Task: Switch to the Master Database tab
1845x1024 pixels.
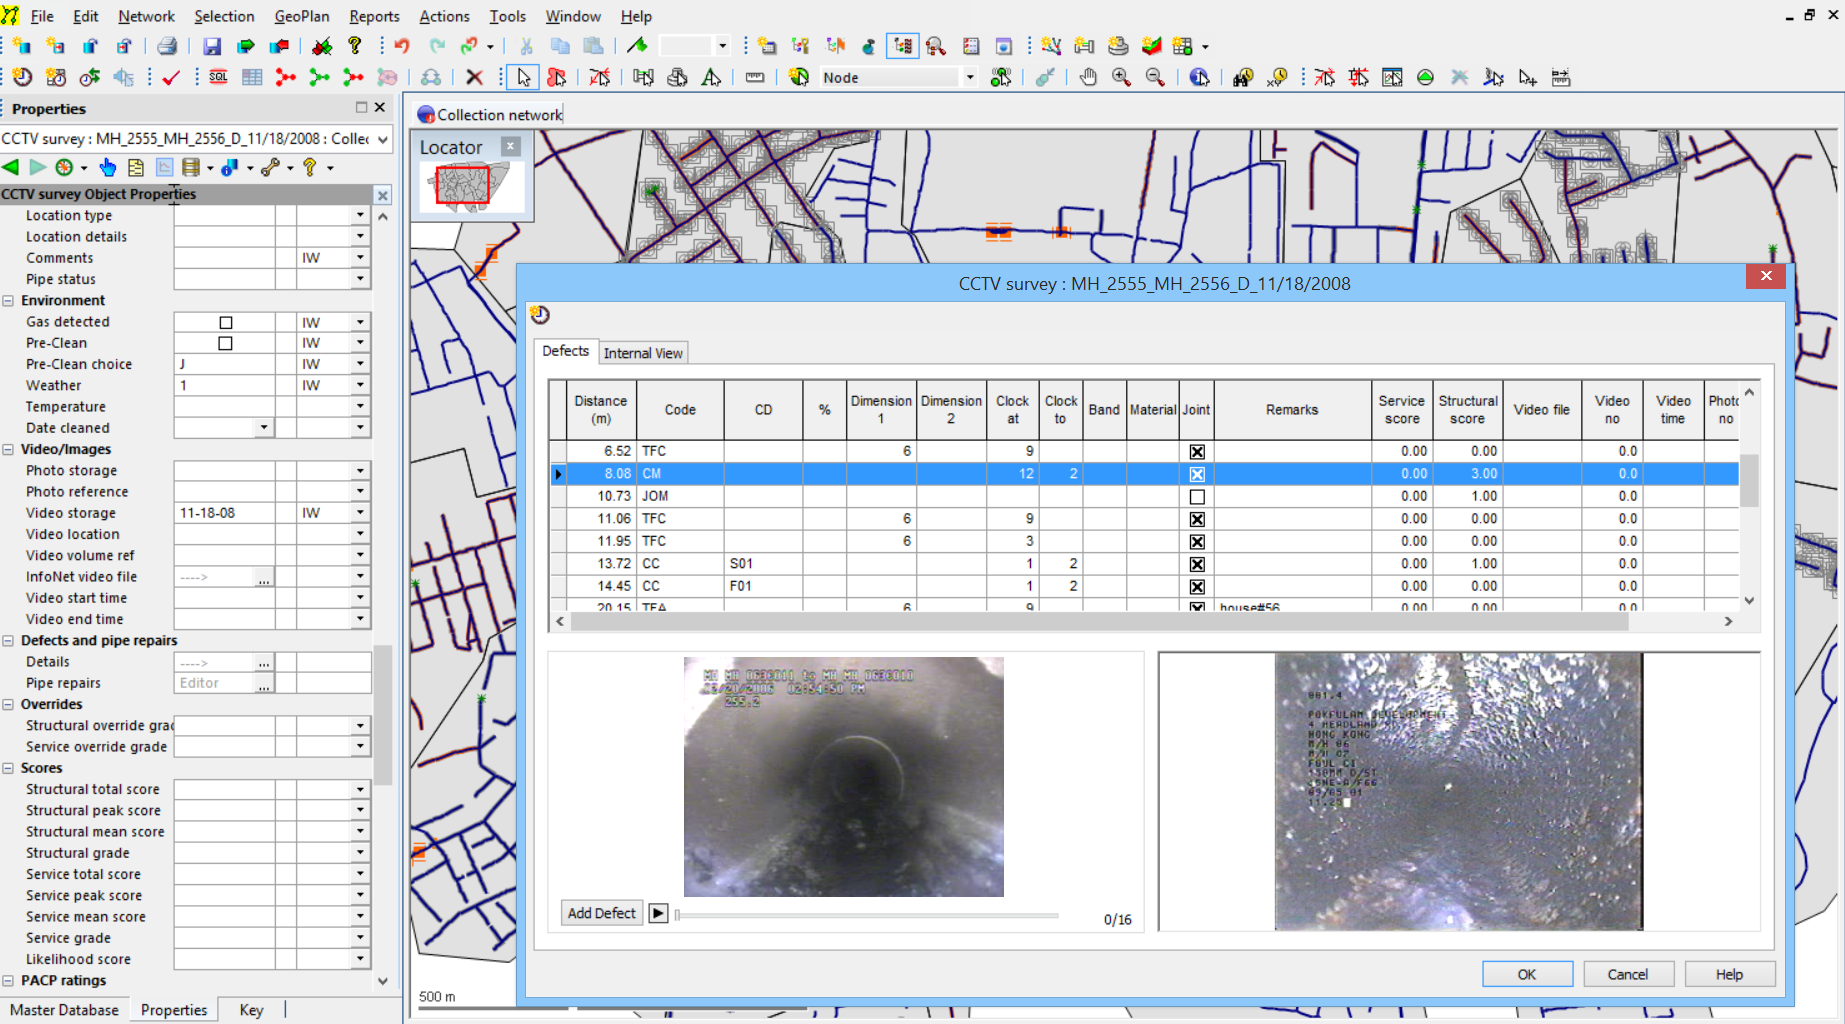Action: tap(65, 1010)
